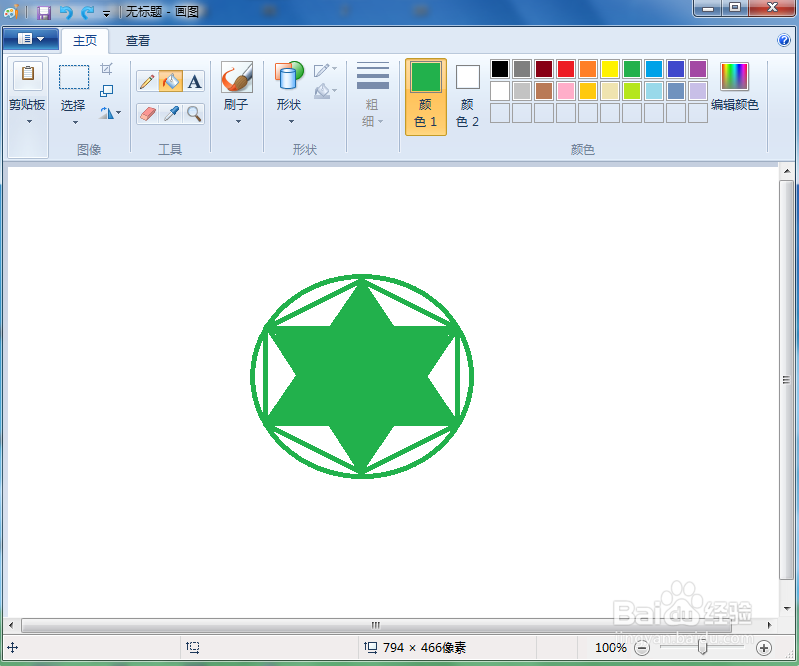
Task: Pick the pink color swatch
Action: click(x=566, y=91)
